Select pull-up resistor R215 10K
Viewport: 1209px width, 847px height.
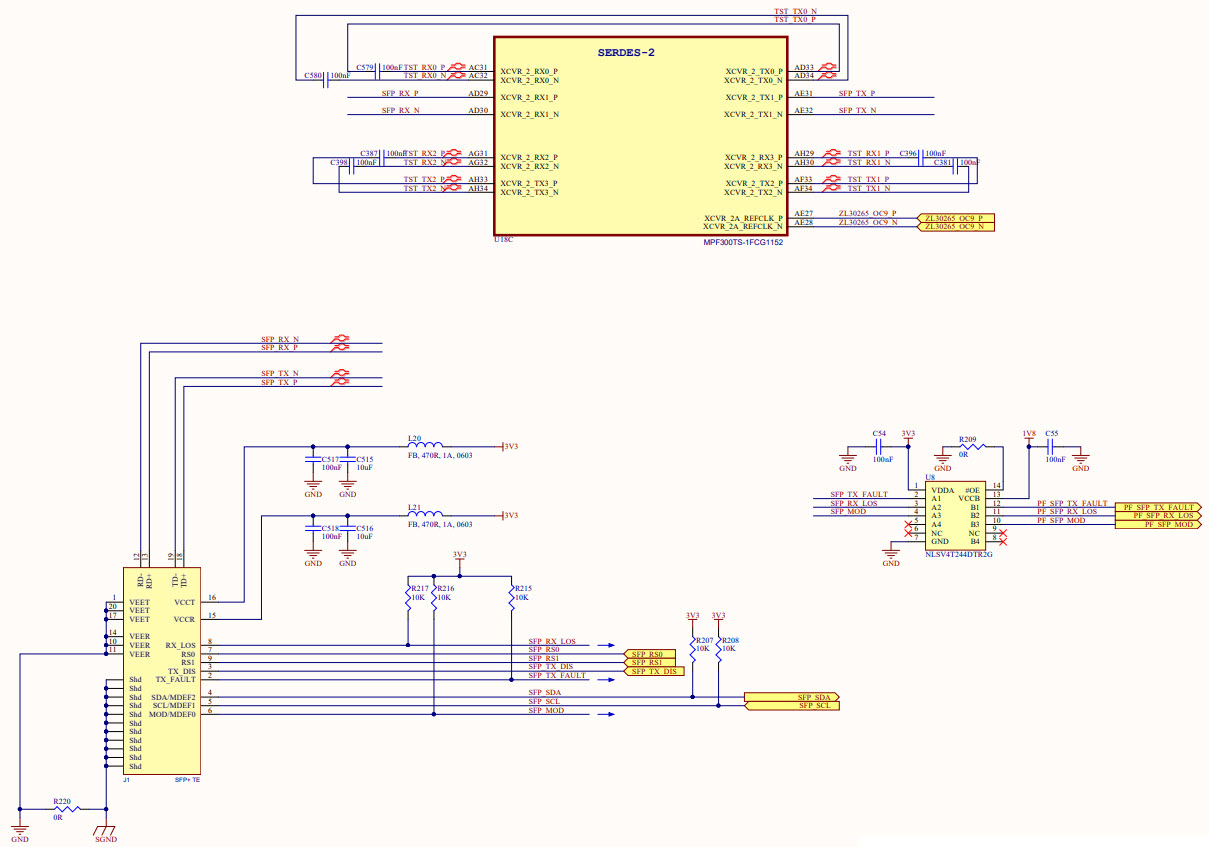click(x=514, y=597)
